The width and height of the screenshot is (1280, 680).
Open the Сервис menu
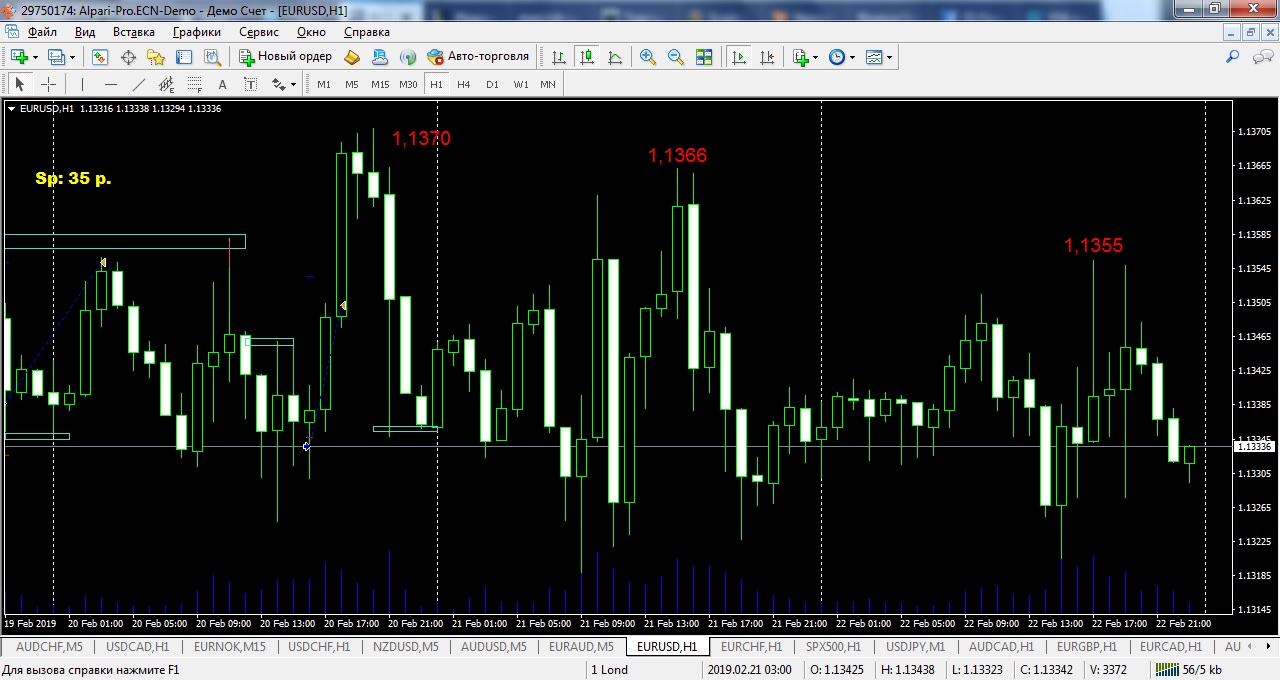tap(259, 32)
